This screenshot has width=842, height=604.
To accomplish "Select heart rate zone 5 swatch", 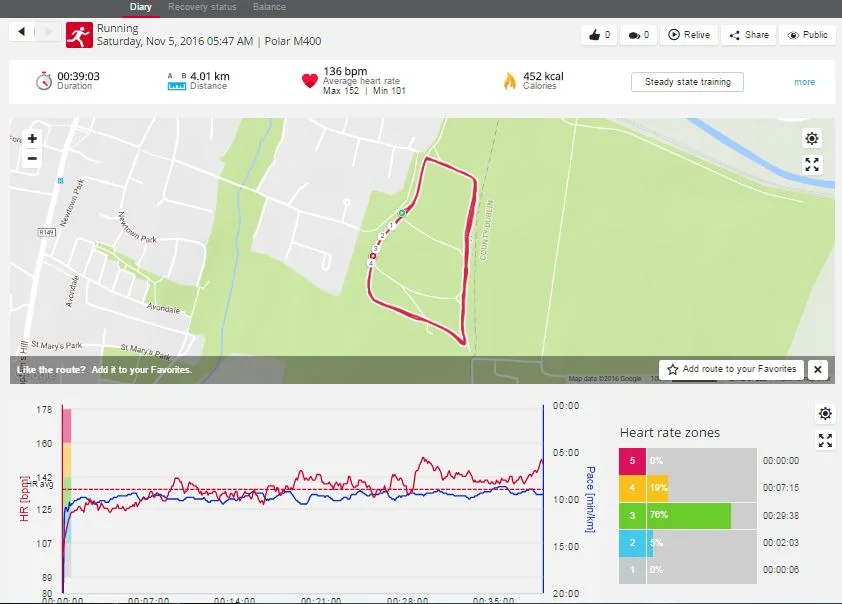I will point(633,461).
